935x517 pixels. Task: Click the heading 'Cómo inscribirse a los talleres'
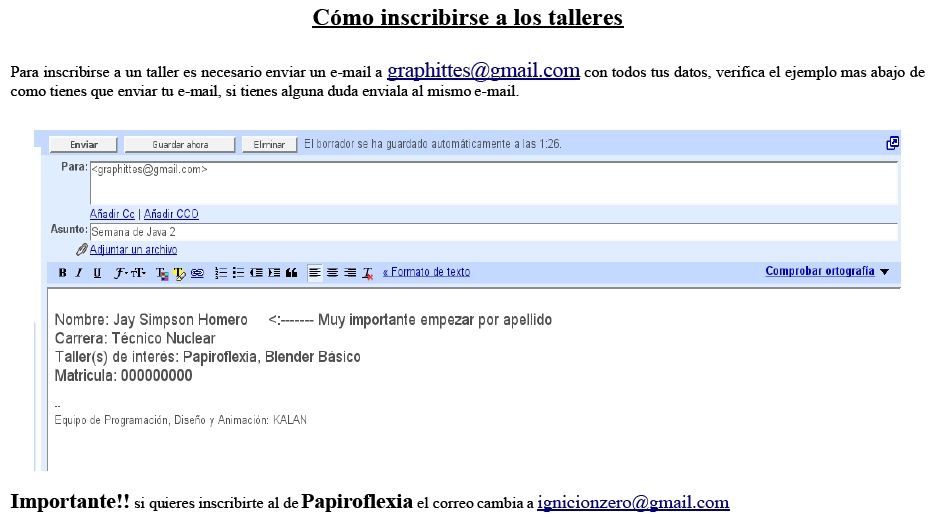(x=468, y=17)
